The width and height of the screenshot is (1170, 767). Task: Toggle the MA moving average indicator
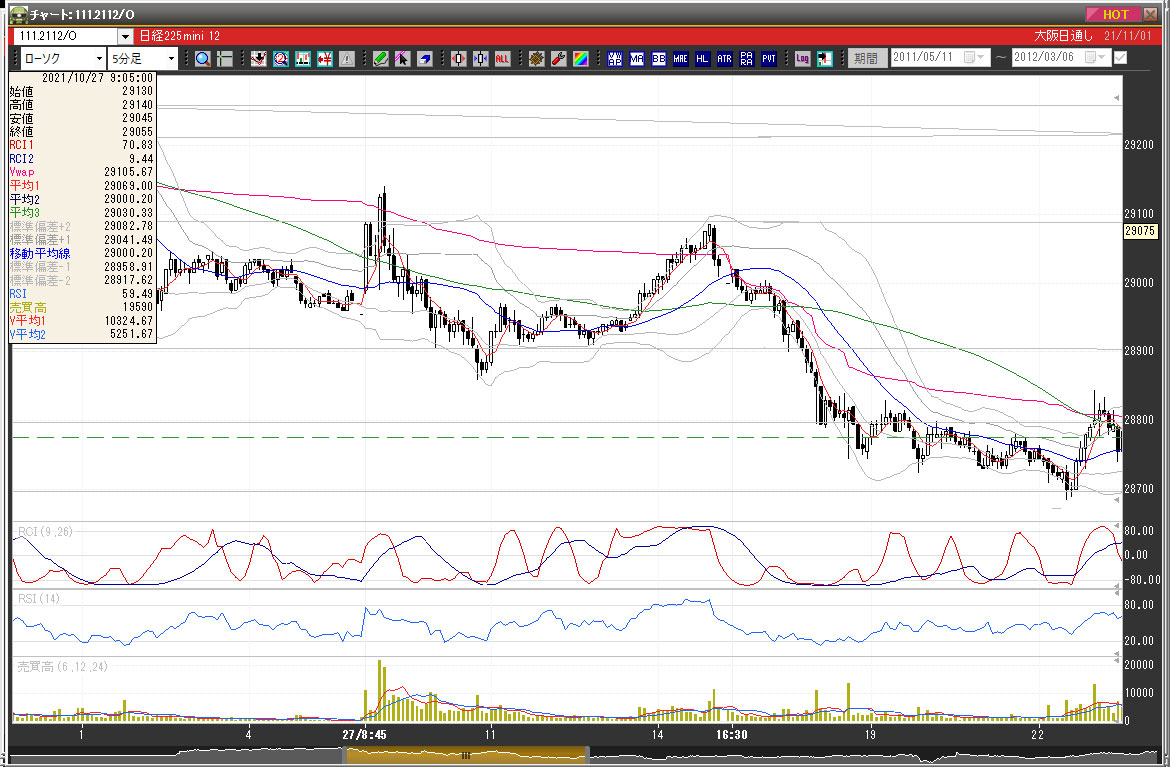tap(636, 58)
